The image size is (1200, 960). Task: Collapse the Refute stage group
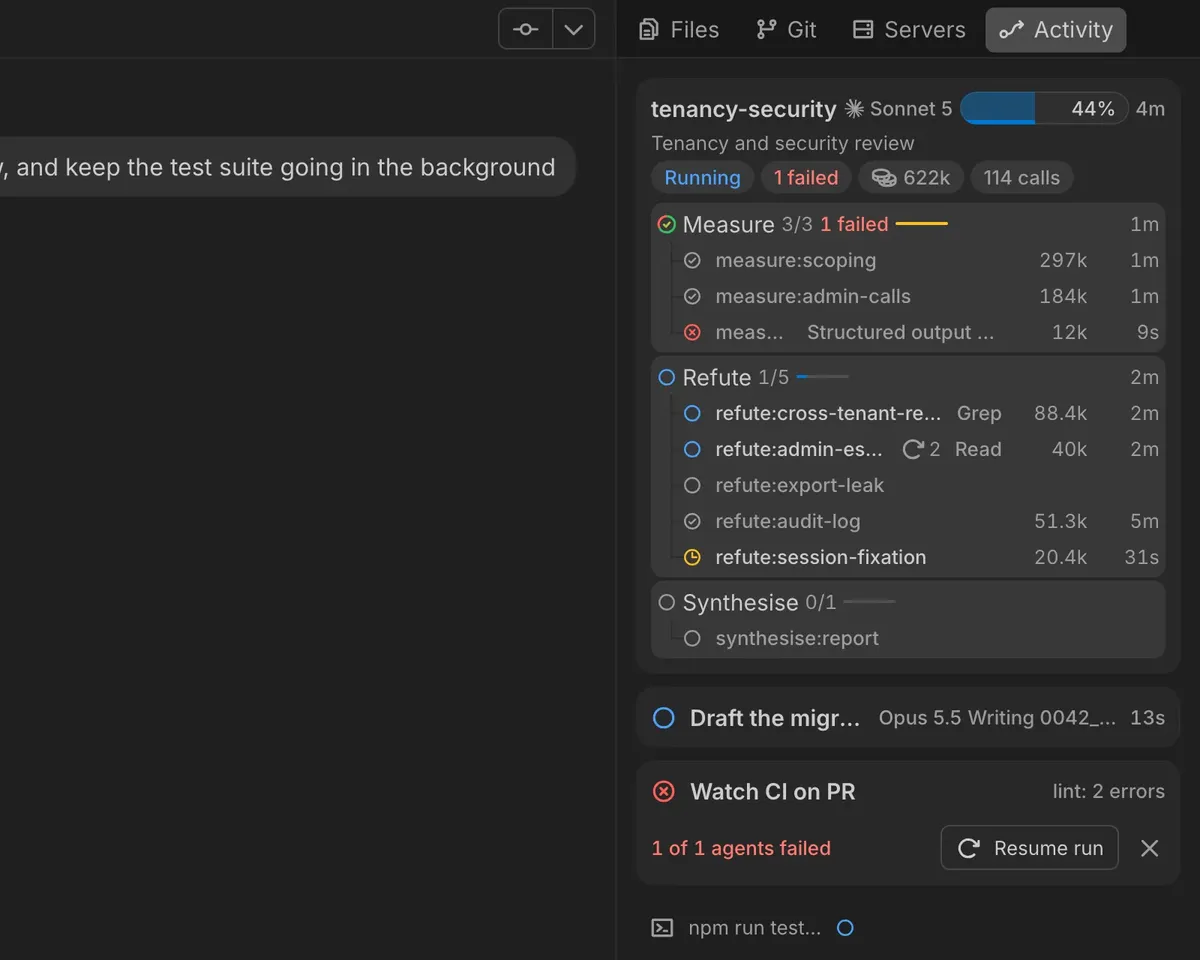coord(908,377)
